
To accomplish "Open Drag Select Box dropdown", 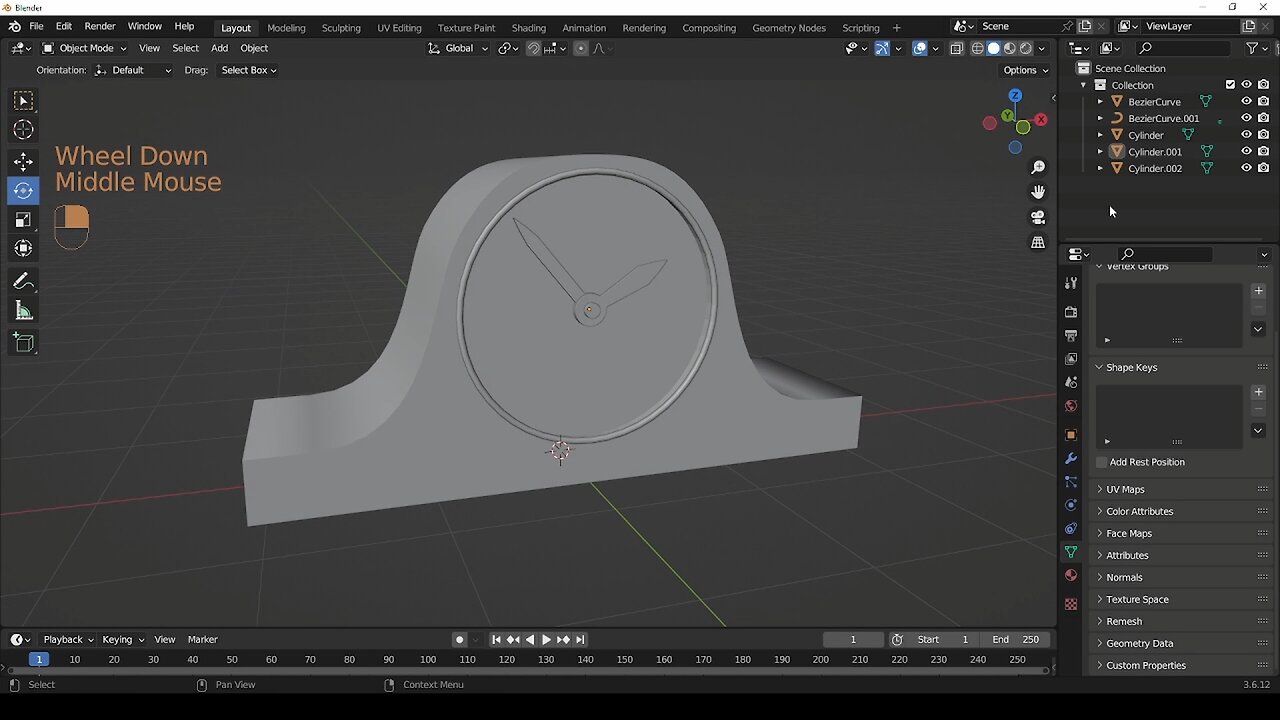I will (248, 70).
